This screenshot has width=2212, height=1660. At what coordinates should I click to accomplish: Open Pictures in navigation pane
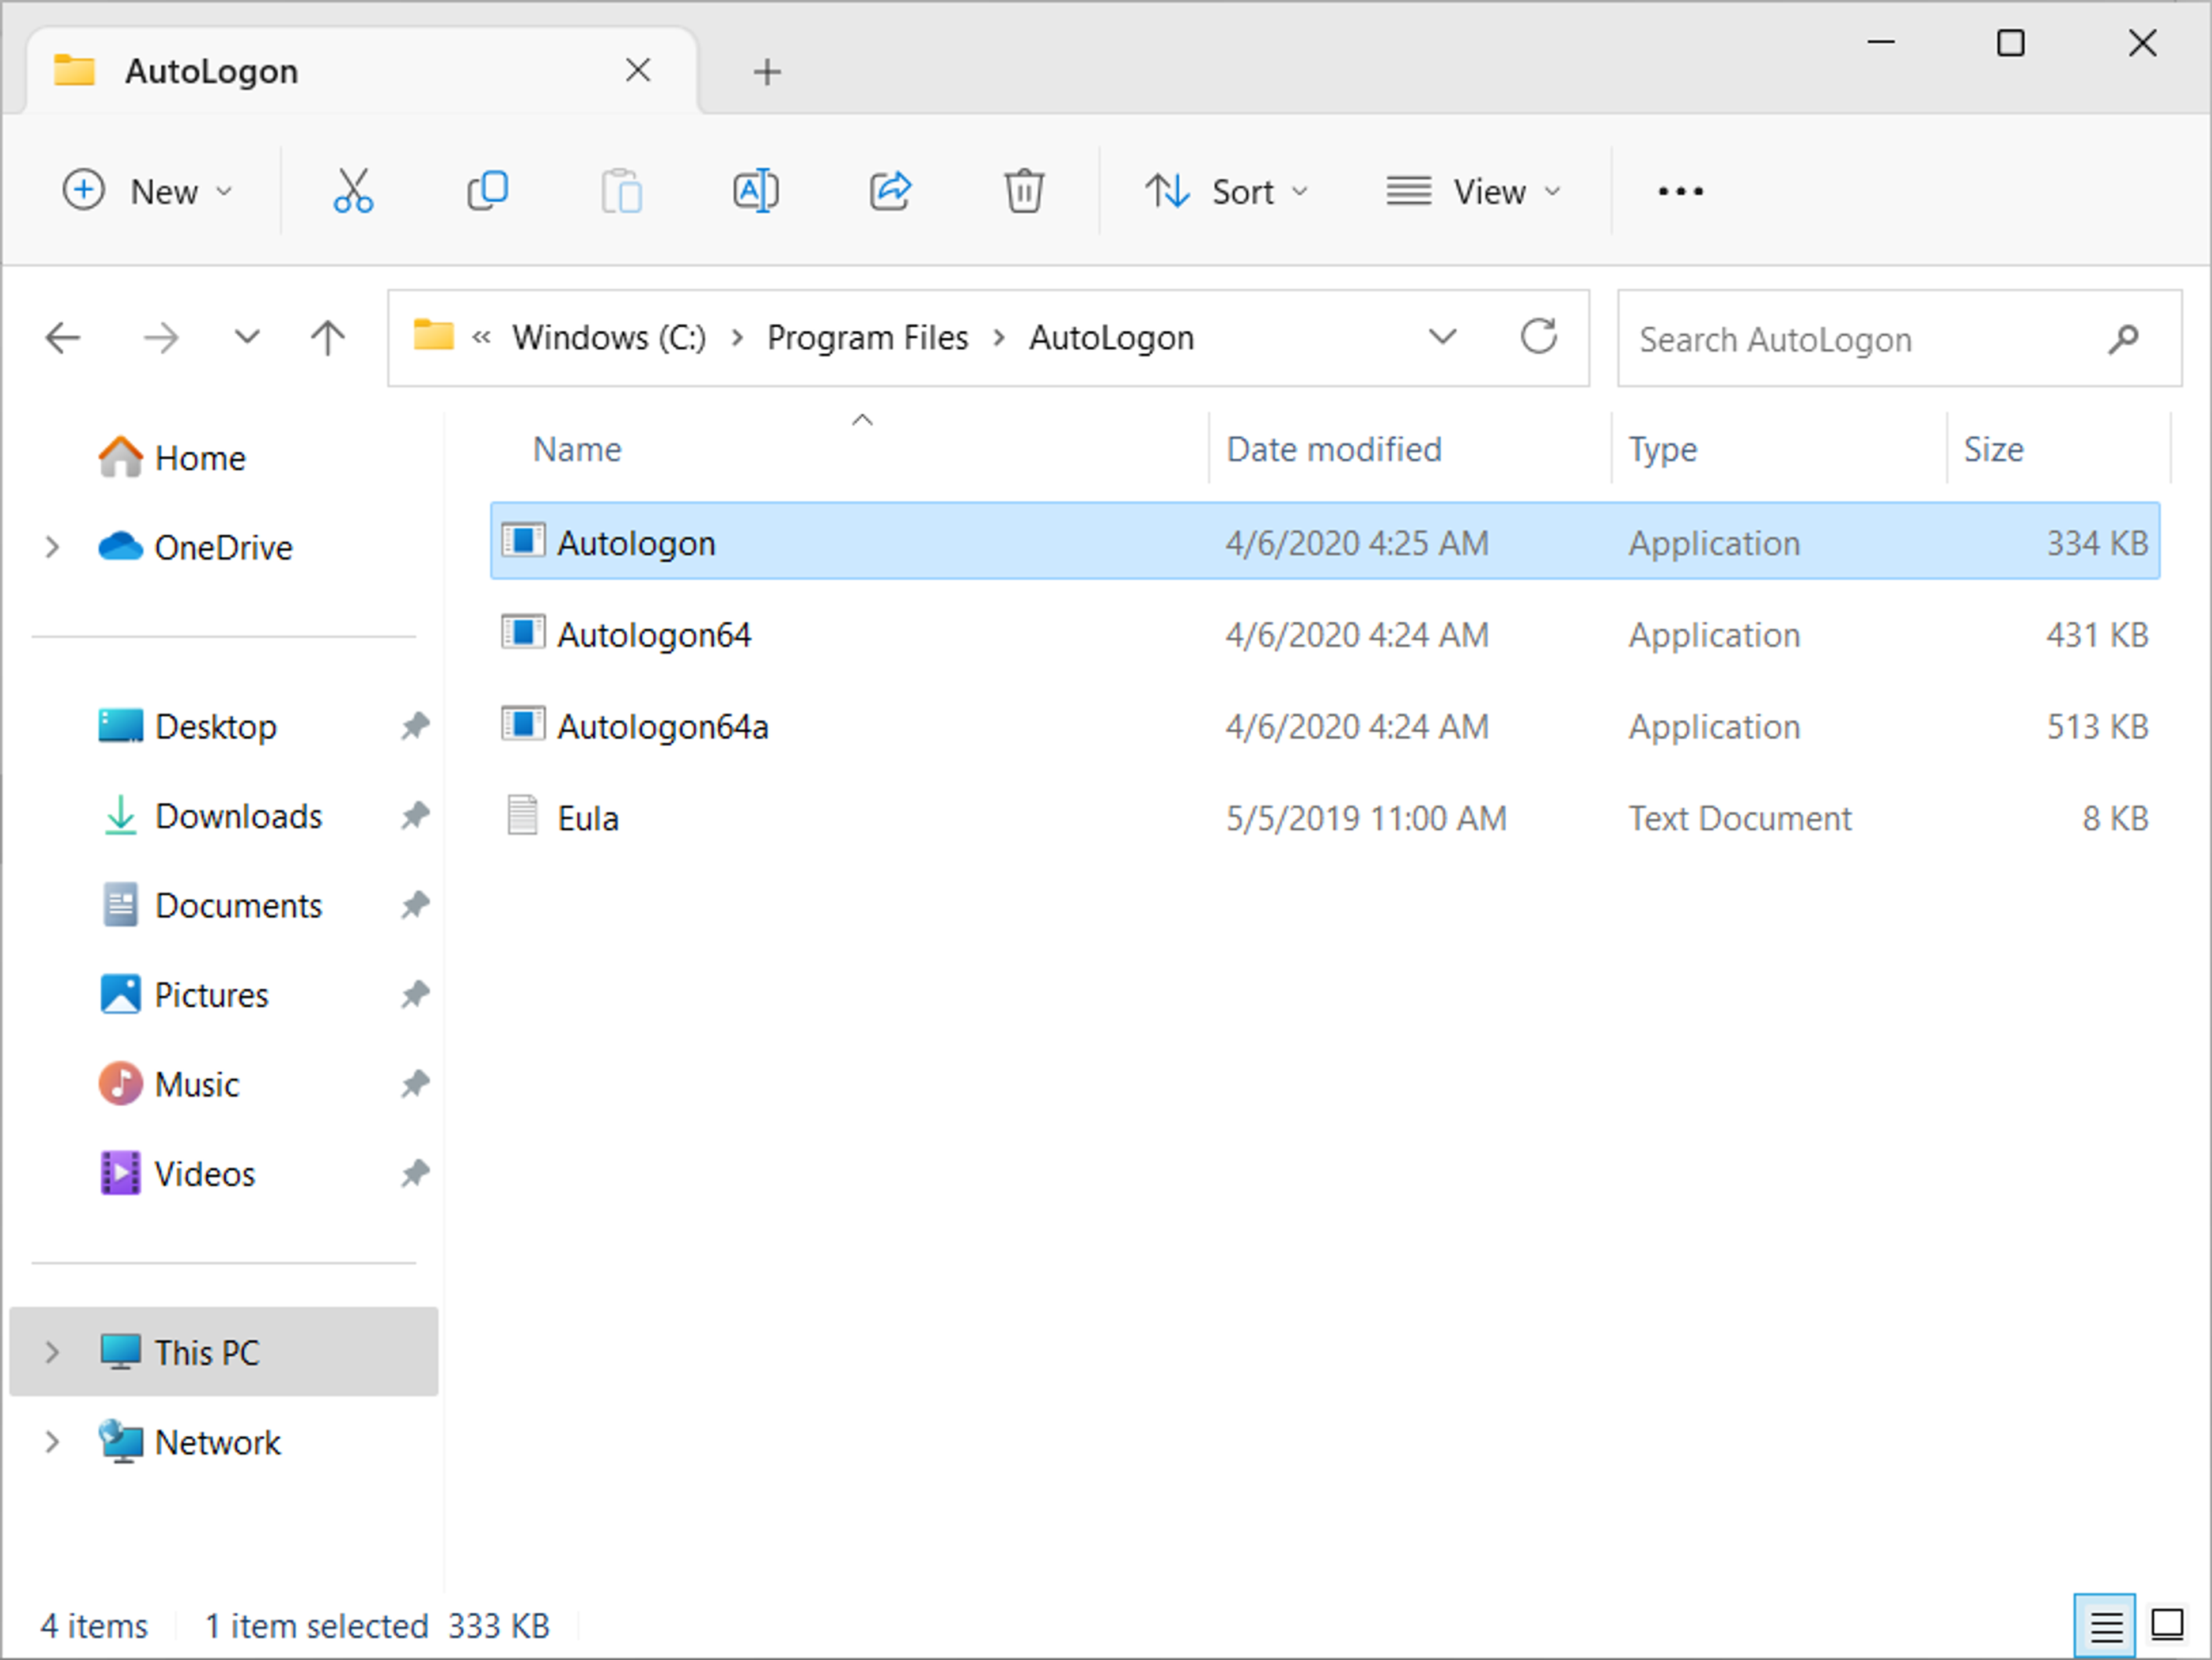pyautogui.click(x=184, y=995)
